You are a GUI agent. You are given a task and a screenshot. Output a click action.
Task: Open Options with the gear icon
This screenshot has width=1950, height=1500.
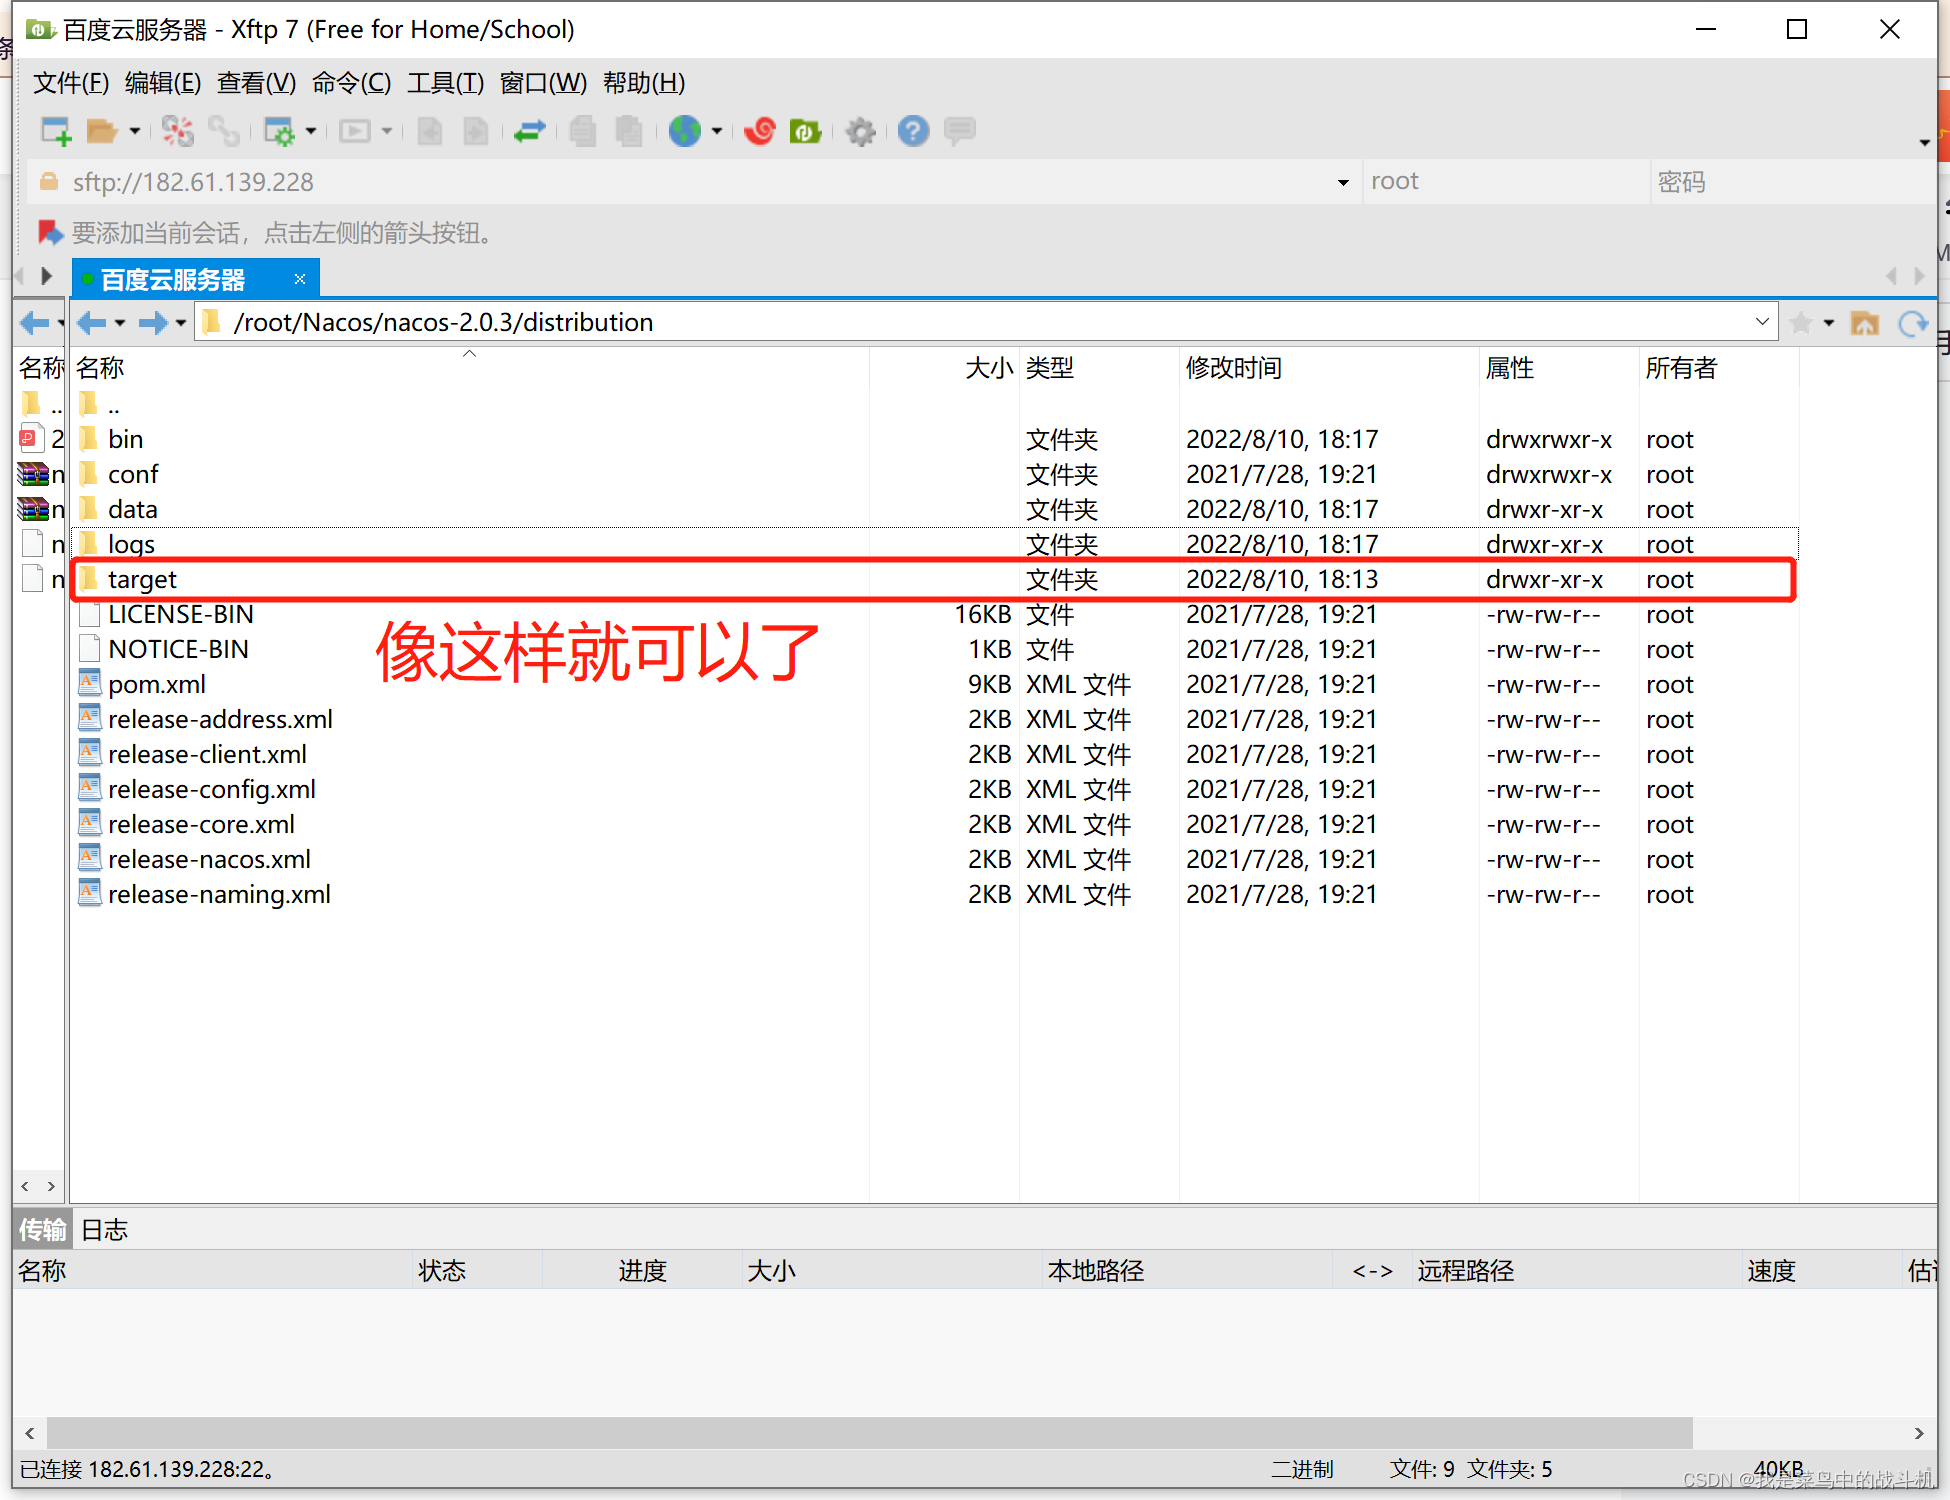coord(860,131)
